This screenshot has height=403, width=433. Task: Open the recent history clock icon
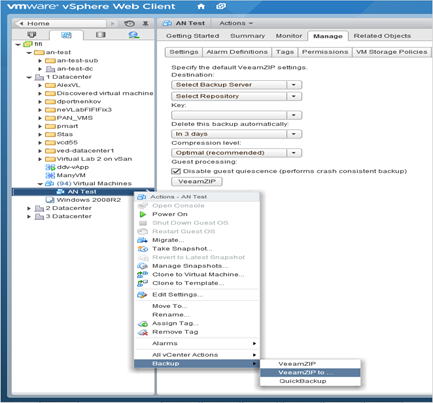coord(129,23)
